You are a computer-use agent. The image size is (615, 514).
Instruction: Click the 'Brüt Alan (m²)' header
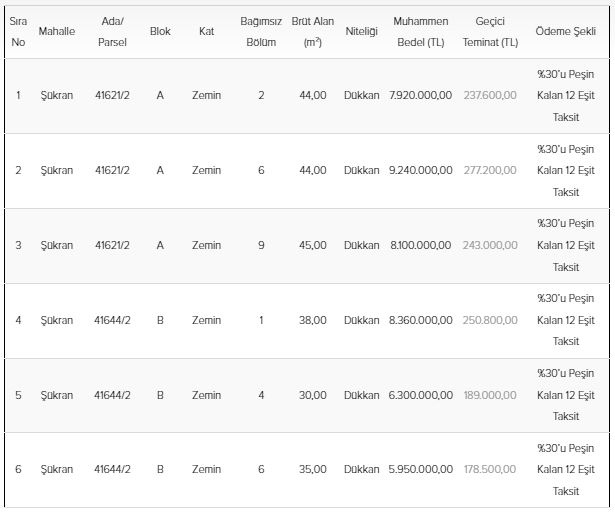click(312, 31)
